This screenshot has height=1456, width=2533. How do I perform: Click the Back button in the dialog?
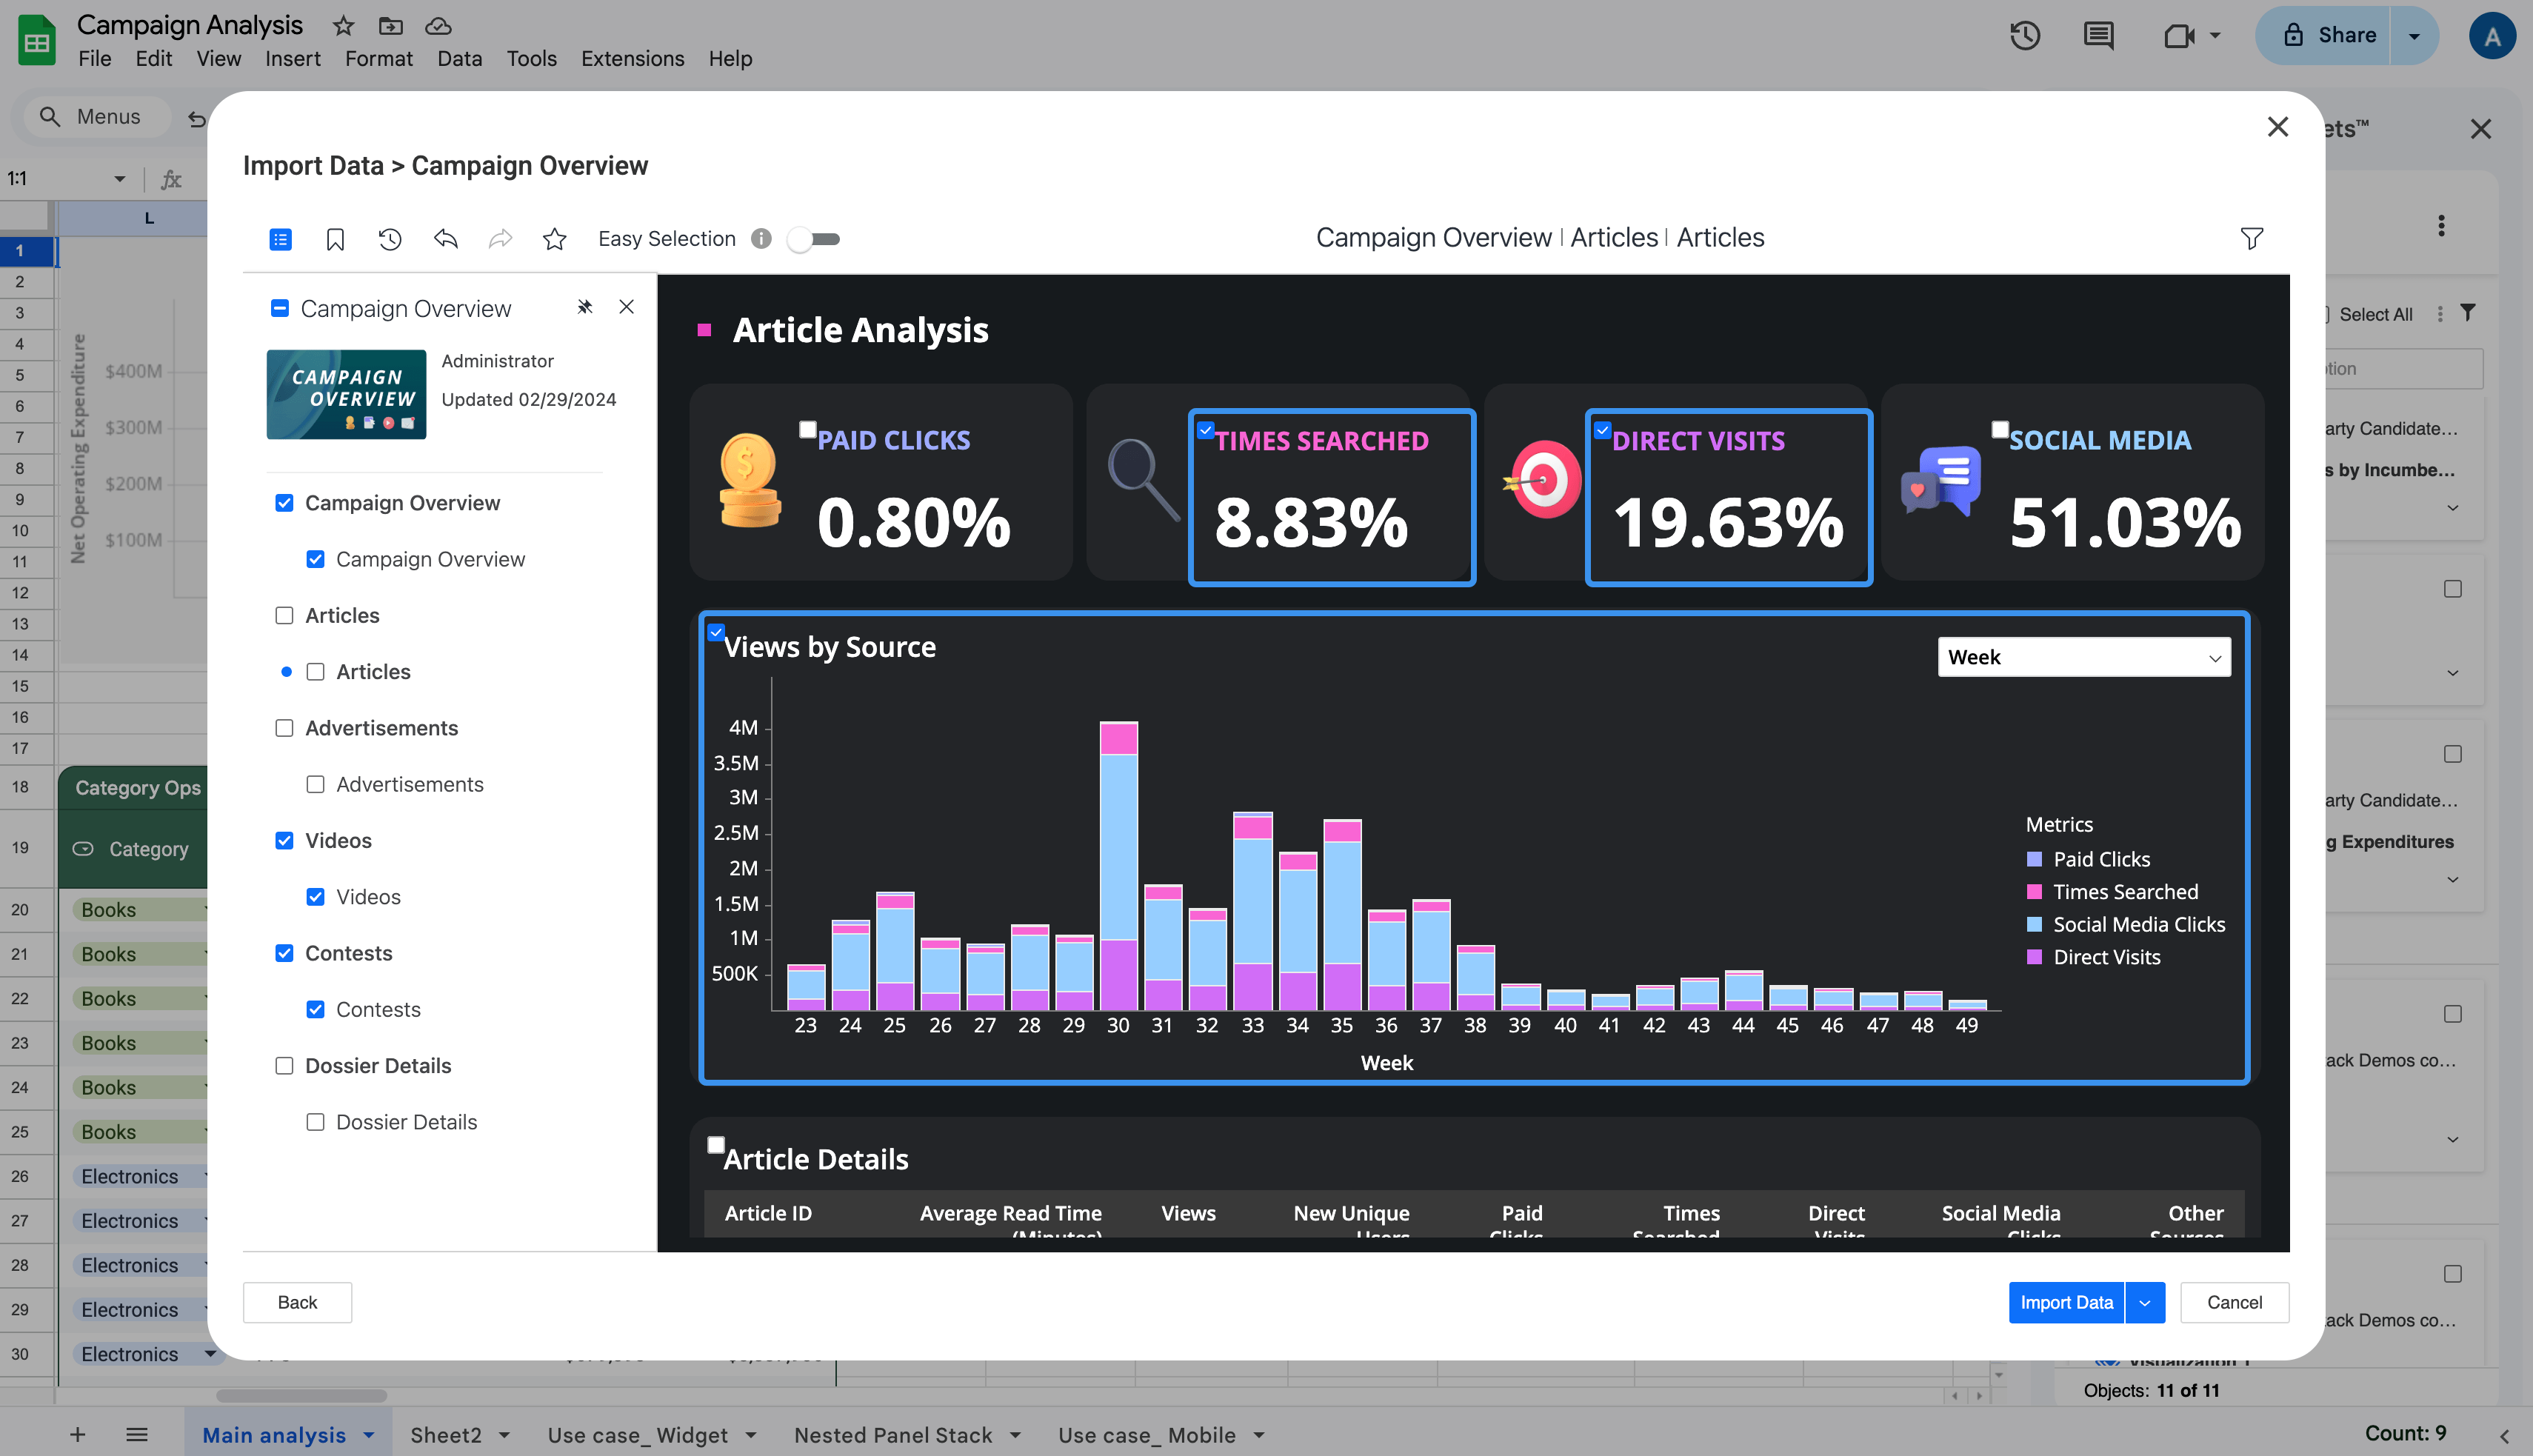point(297,1302)
